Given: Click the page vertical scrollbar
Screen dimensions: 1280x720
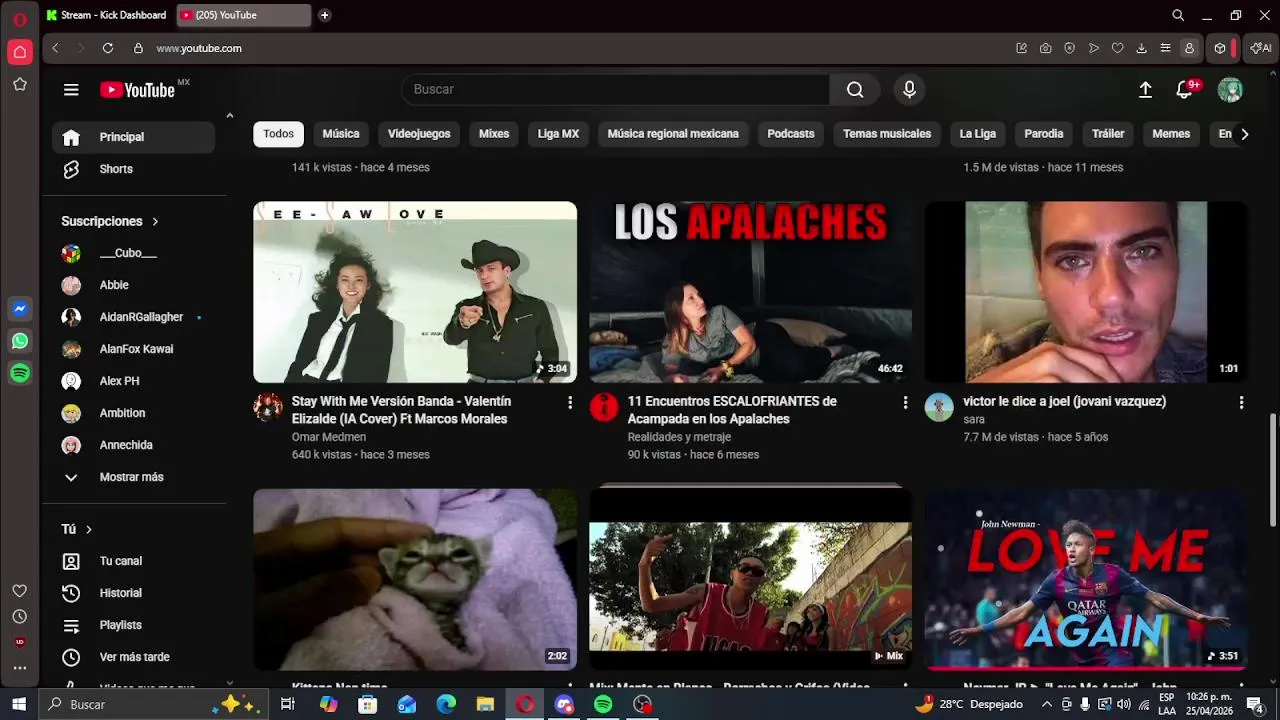Looking at the screenshot, I should [1273, 470].
